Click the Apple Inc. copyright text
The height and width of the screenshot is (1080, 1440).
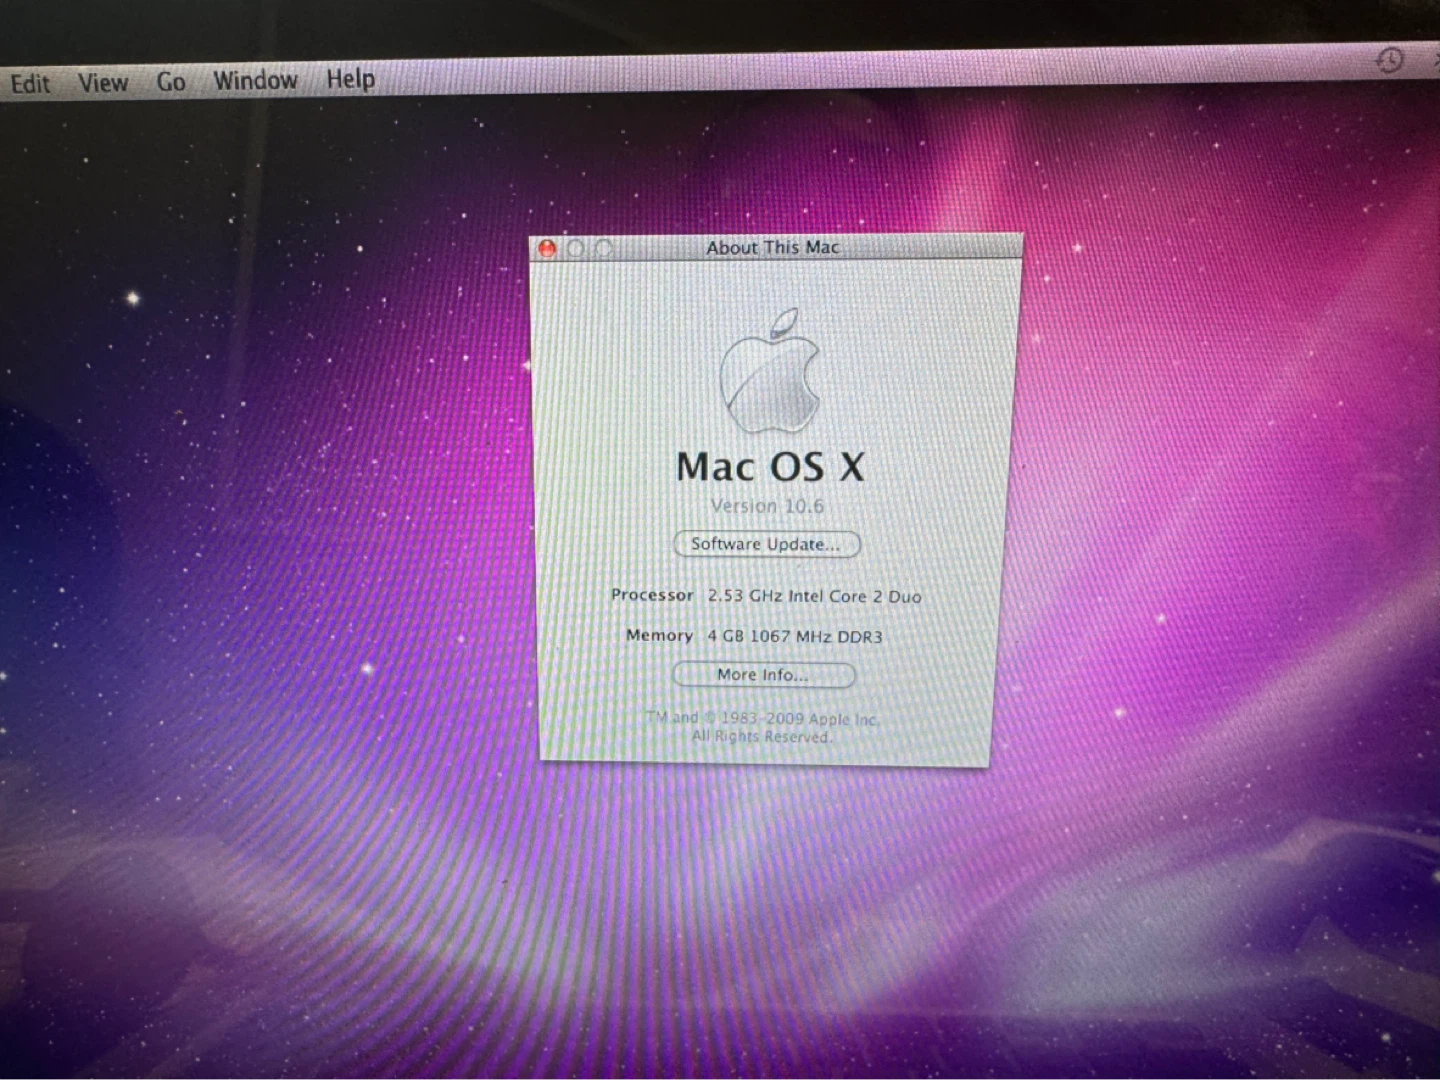tap(763, 727)
